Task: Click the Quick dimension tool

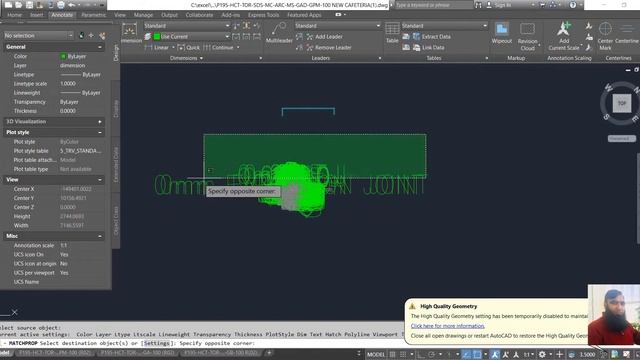Action: coord(189,47)
